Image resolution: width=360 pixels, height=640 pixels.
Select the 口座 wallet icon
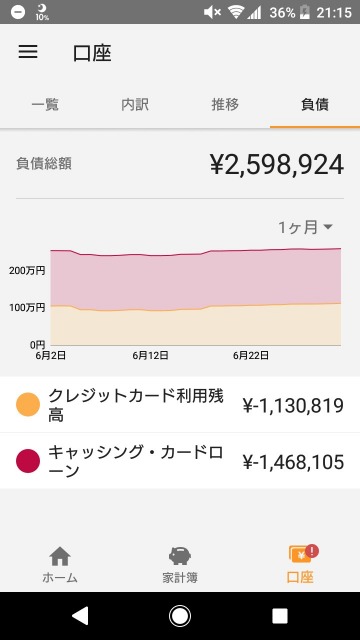(x=300, y=555)
